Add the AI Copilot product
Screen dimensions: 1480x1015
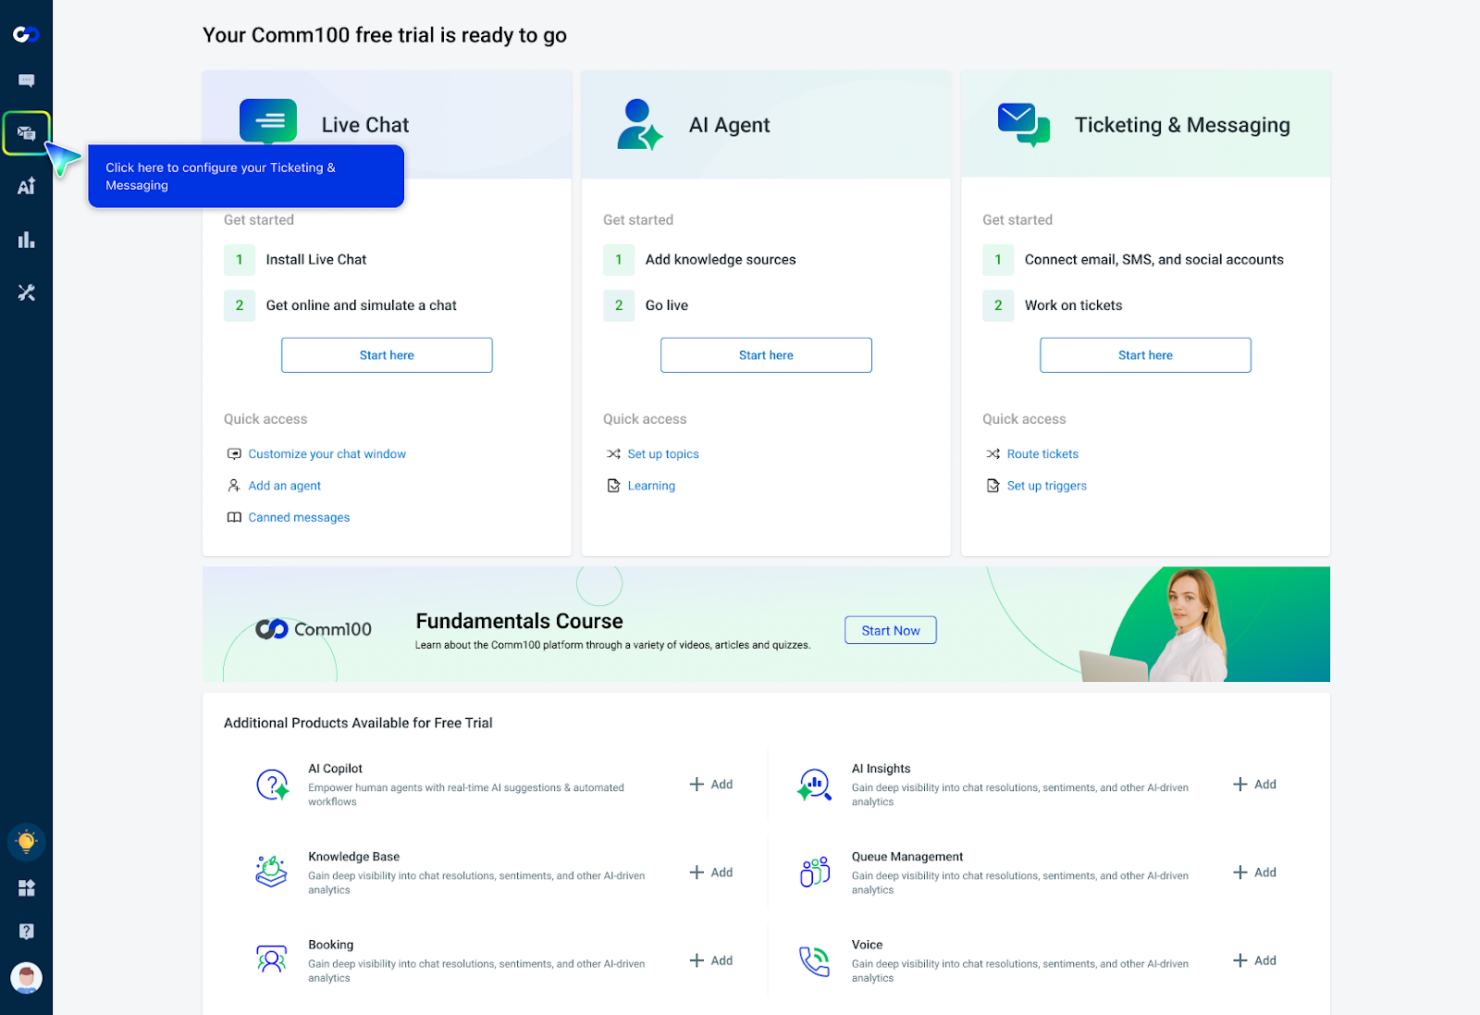click(x=710, y=784)
